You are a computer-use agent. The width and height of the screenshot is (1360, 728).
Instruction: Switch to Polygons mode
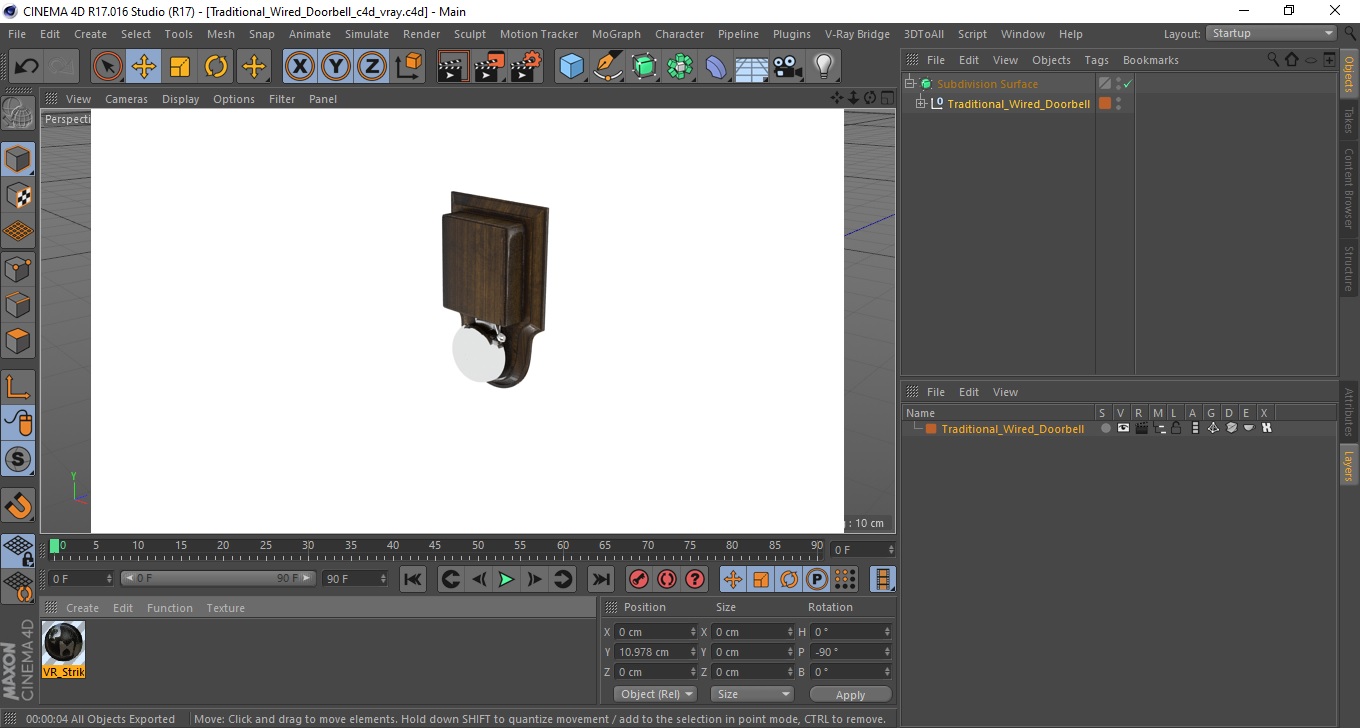(x=18, y=341)
